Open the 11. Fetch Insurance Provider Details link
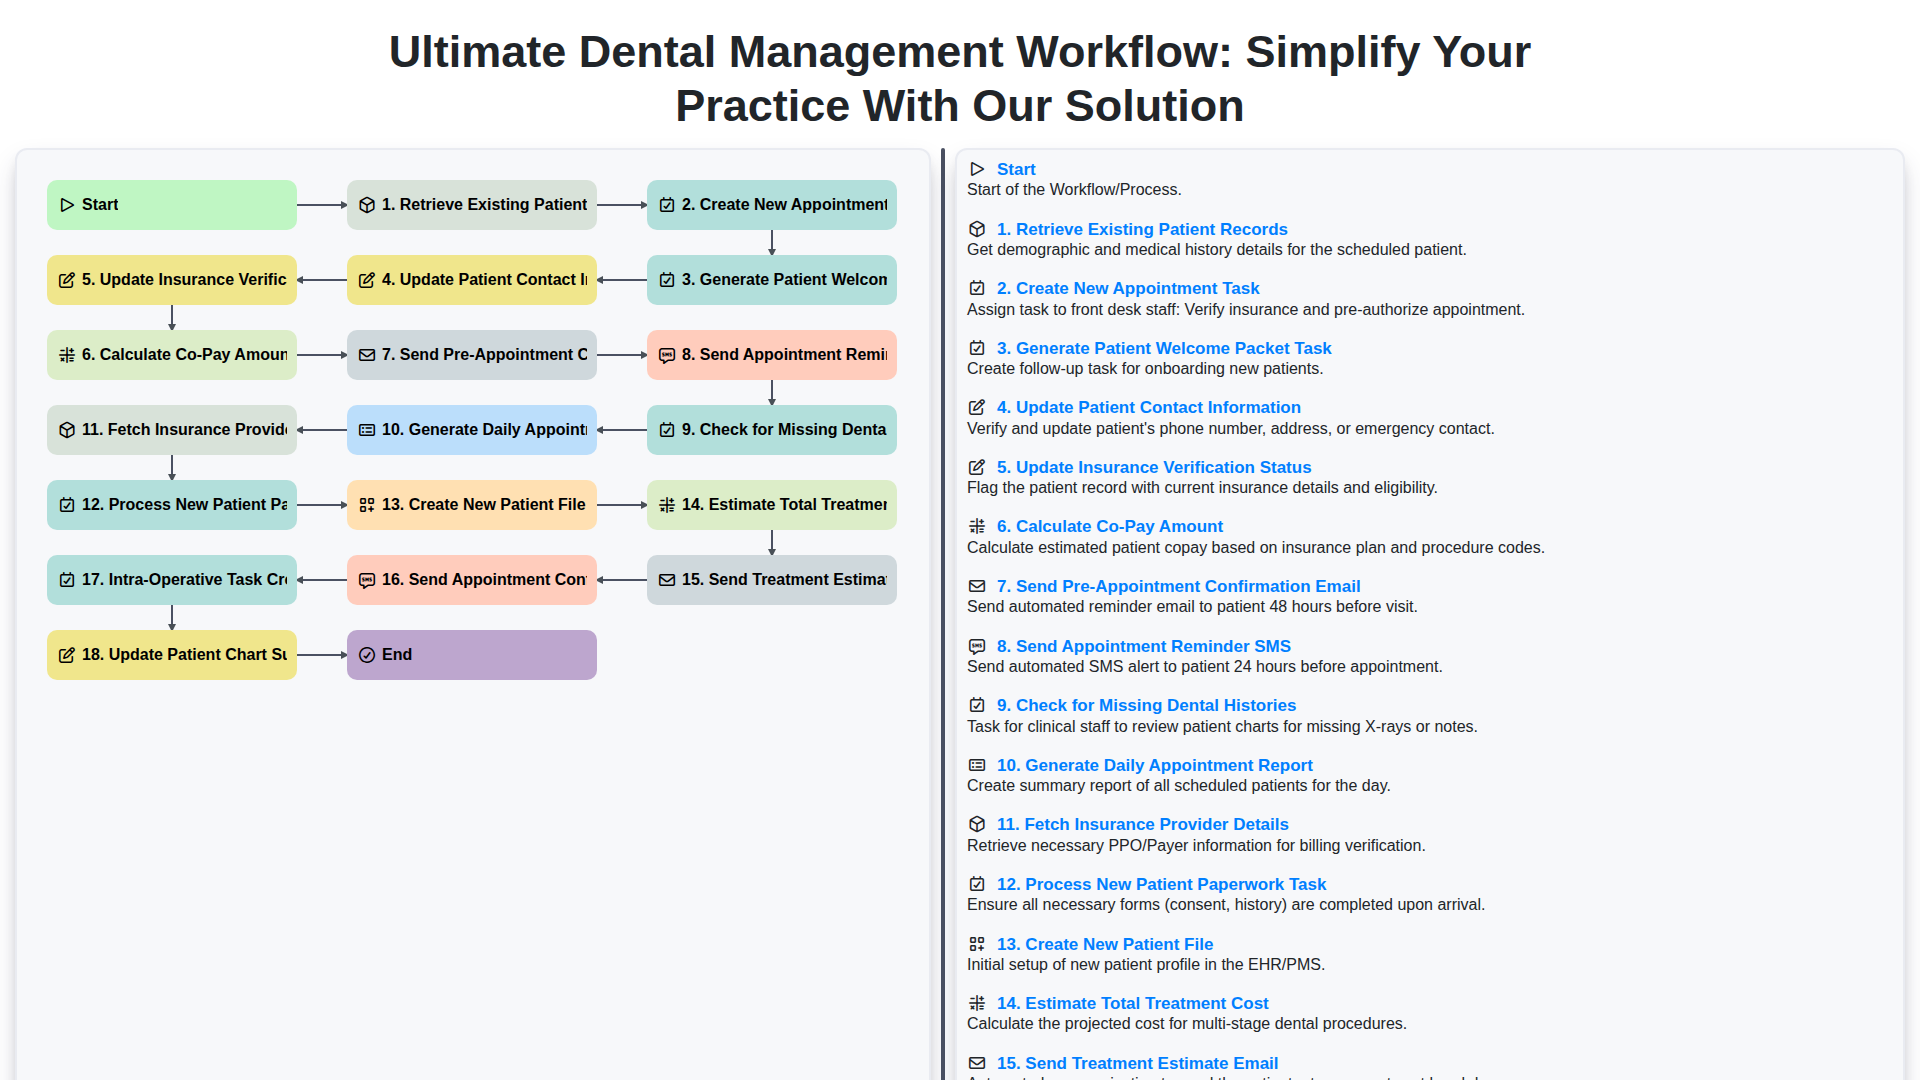 click(1142, 824)
